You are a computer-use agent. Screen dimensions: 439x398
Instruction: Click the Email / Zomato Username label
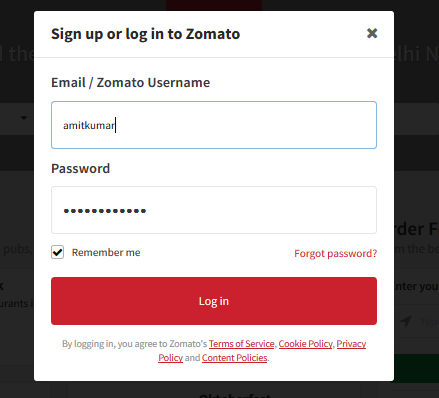[x=130, y=82]
